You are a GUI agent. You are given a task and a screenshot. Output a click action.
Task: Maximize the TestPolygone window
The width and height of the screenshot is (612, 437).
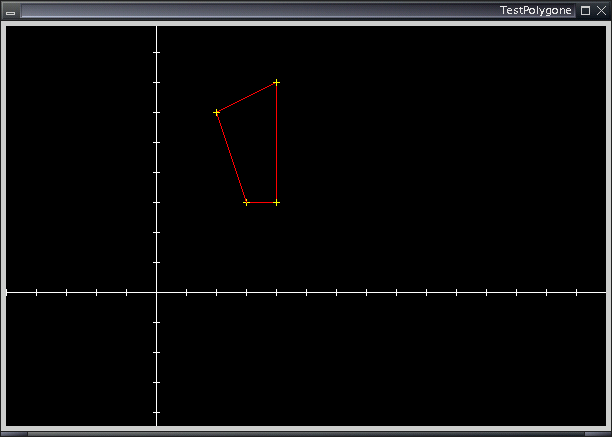pos(585,11)
